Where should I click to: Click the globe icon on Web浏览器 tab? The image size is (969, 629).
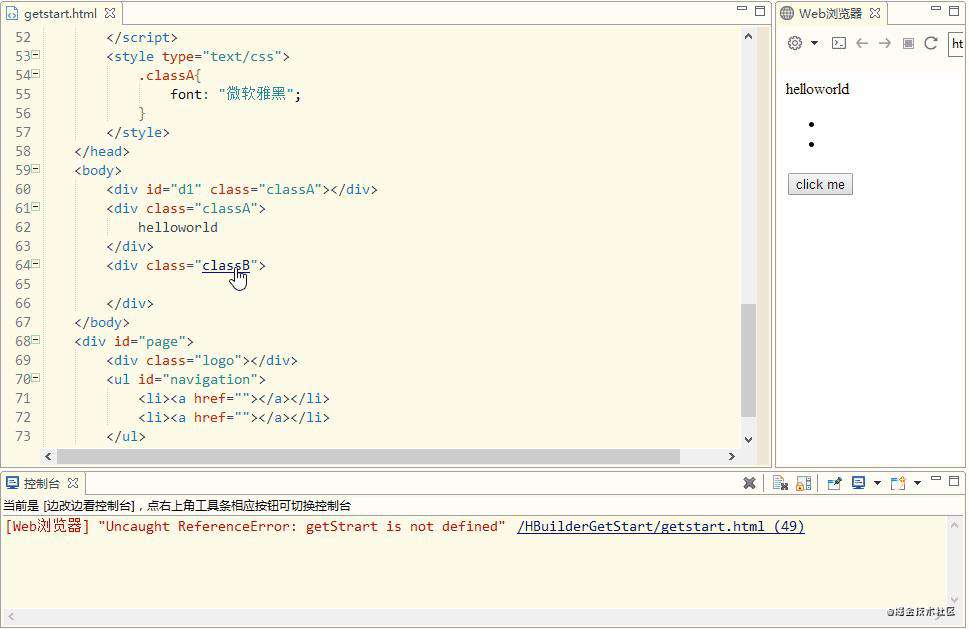click(x=787, y=13)
